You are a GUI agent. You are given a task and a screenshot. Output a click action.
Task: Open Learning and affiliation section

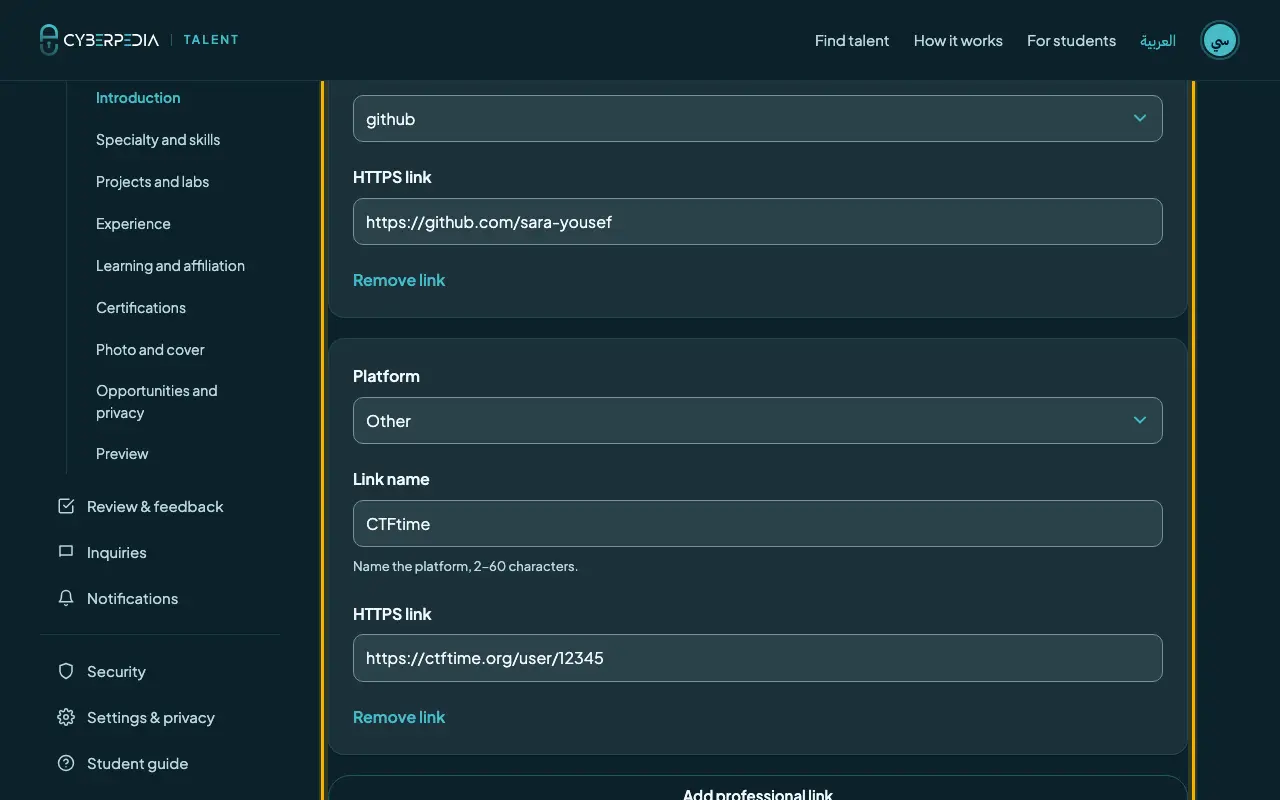[x=170, y=266]
